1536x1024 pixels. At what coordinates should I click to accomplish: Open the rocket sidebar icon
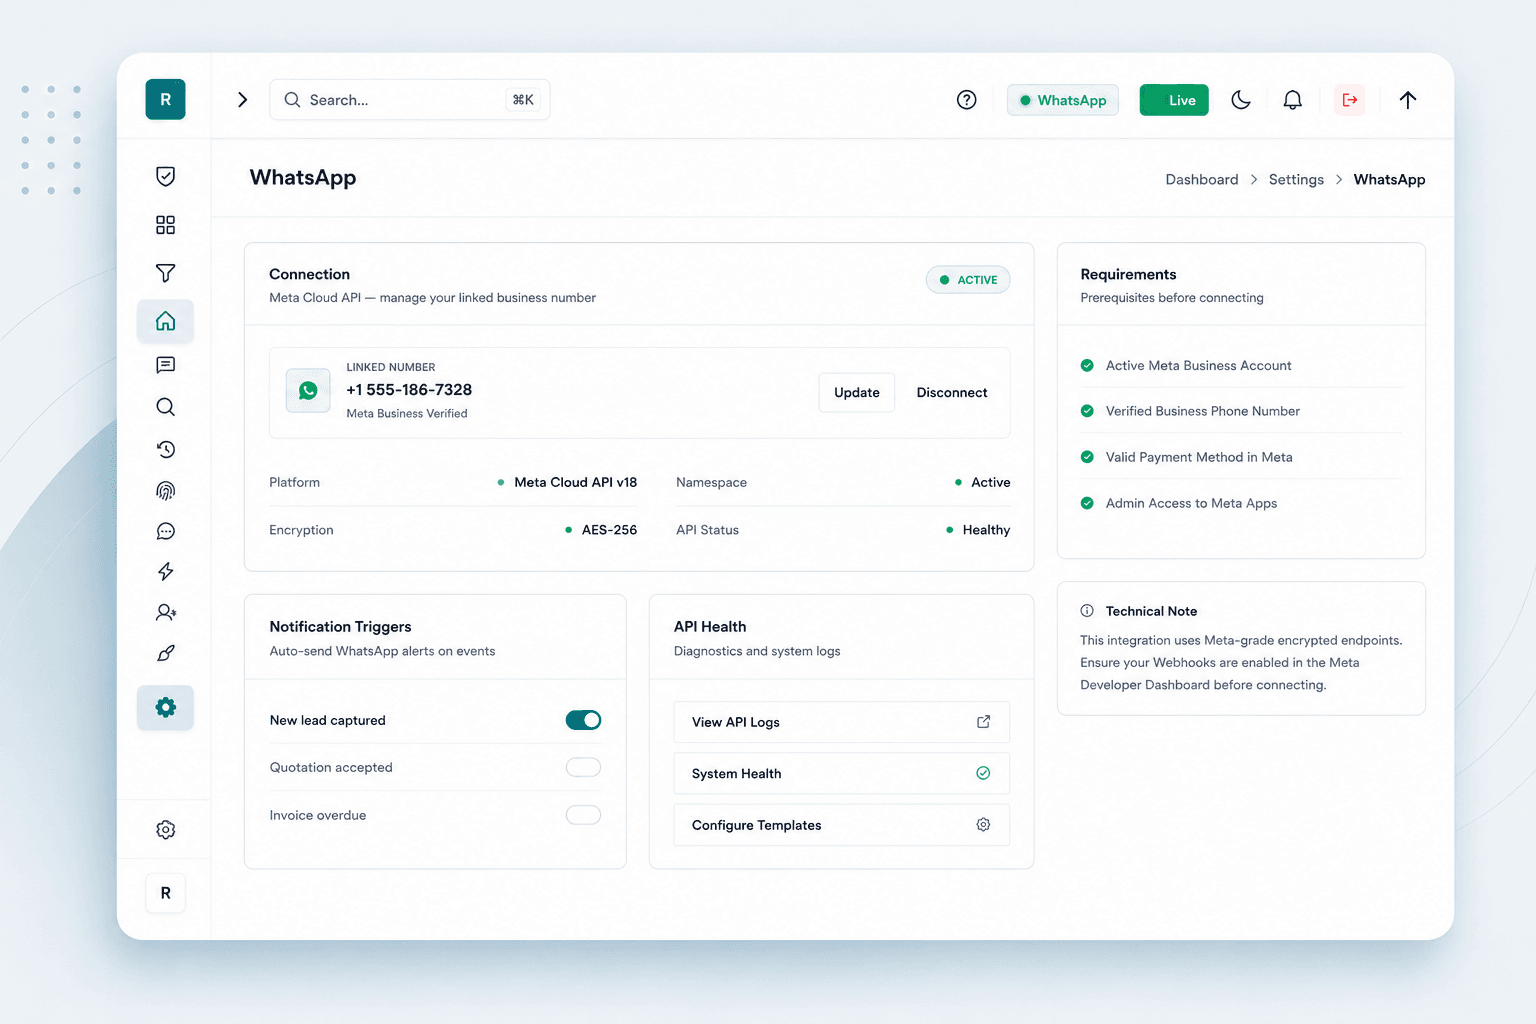coord(166,653)
